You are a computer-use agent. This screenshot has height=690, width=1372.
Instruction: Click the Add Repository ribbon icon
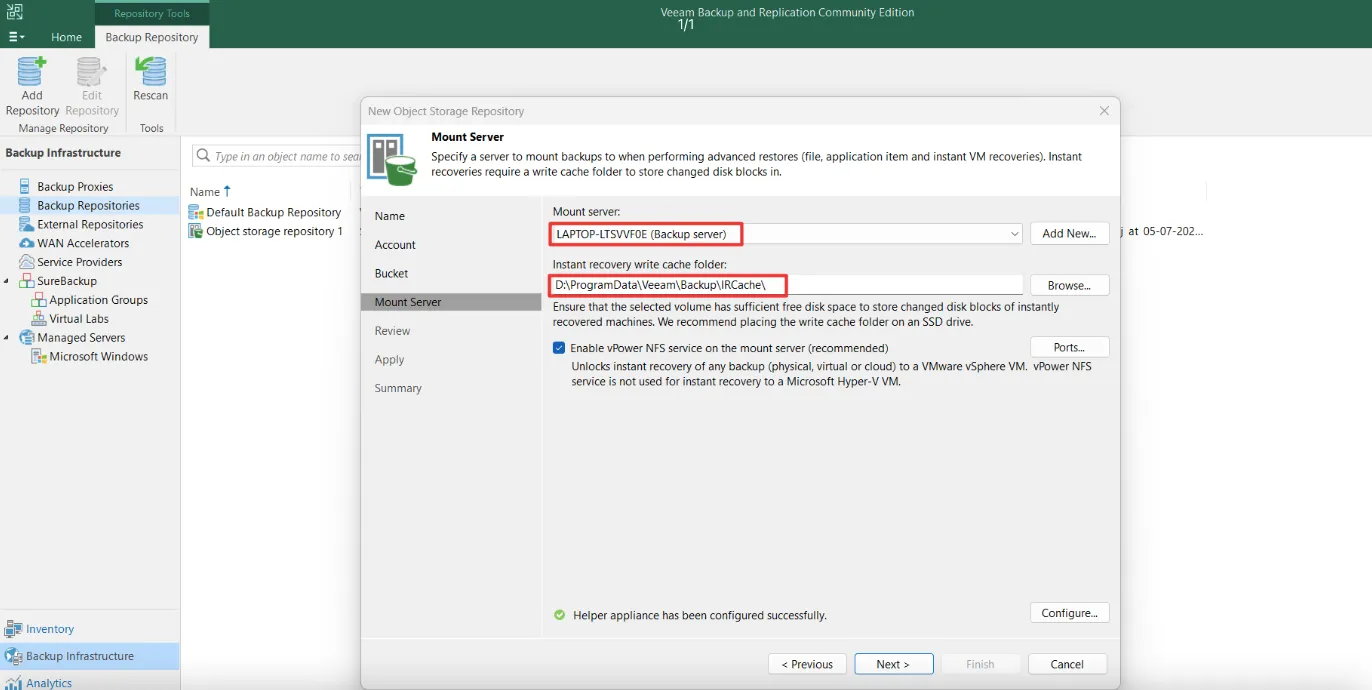tap(32, 72)
